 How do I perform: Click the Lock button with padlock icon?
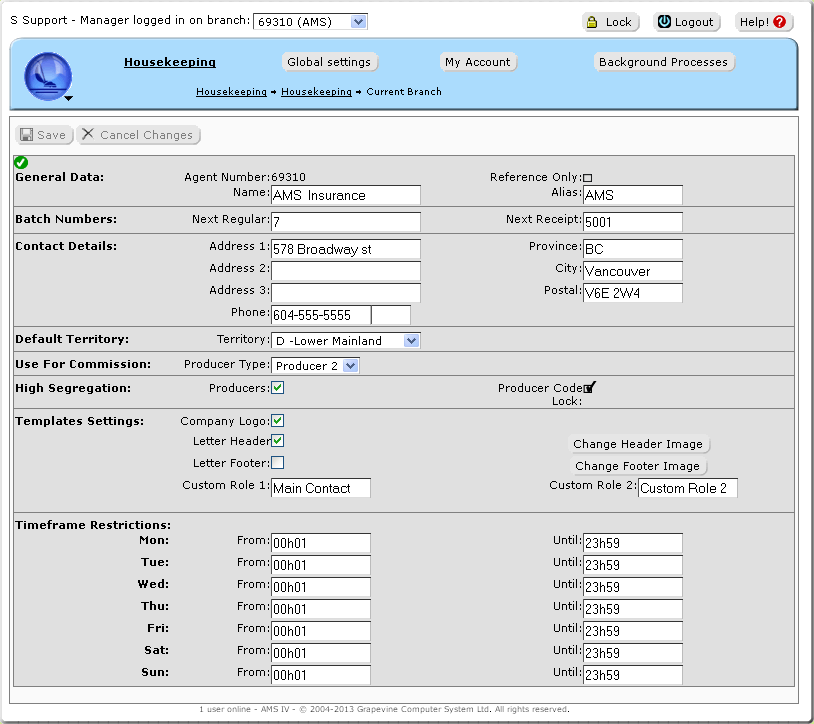coord(610,22)
